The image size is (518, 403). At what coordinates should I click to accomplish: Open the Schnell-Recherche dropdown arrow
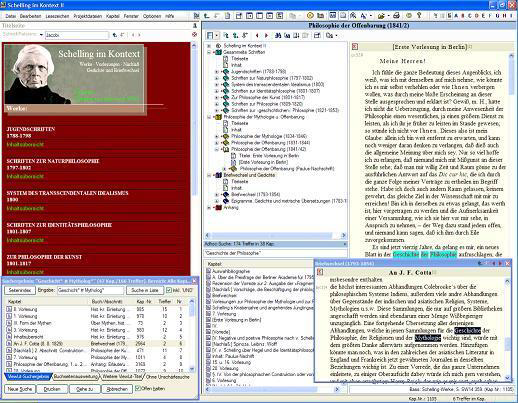[41, 35]
